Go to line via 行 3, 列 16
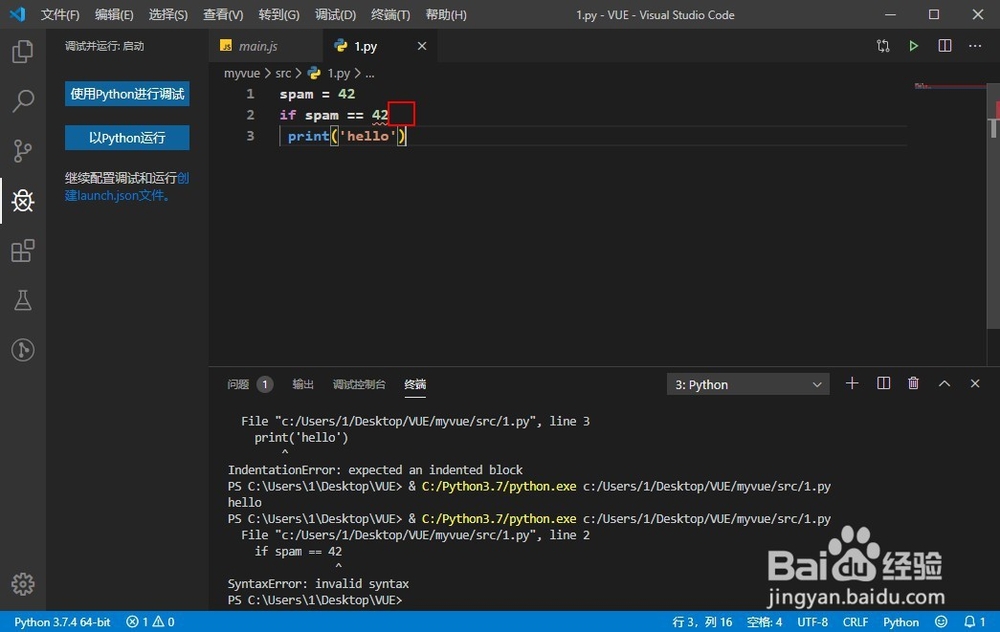 pos(702,622)
